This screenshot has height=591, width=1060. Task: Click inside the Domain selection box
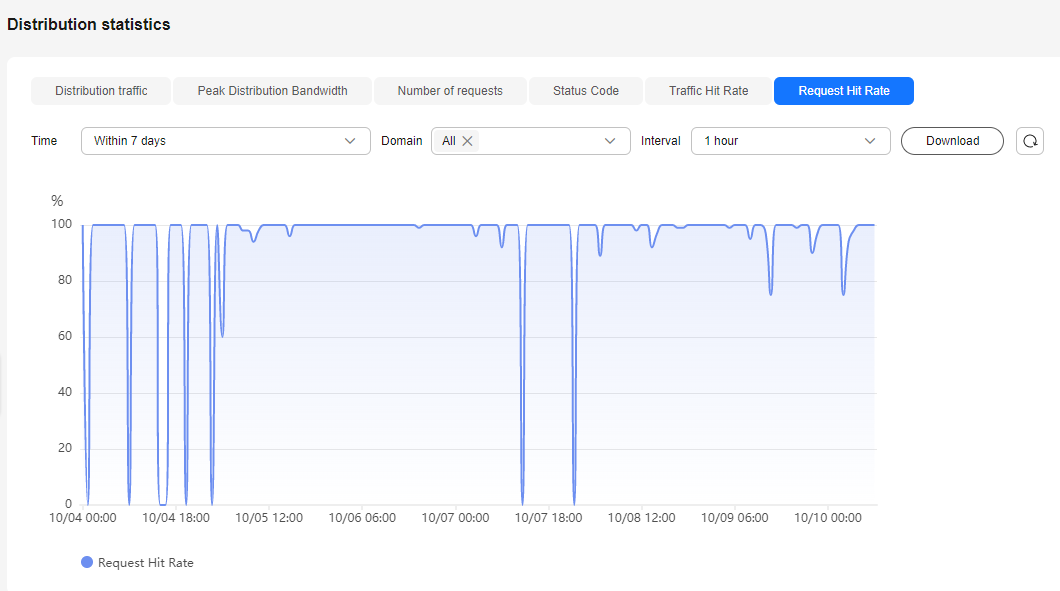(x=531, y=141)
